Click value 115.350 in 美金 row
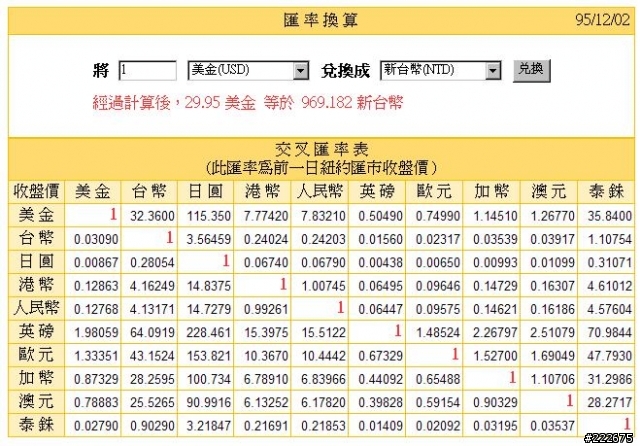The height and width of the screenshot is (446, 640). pos(209,216)
